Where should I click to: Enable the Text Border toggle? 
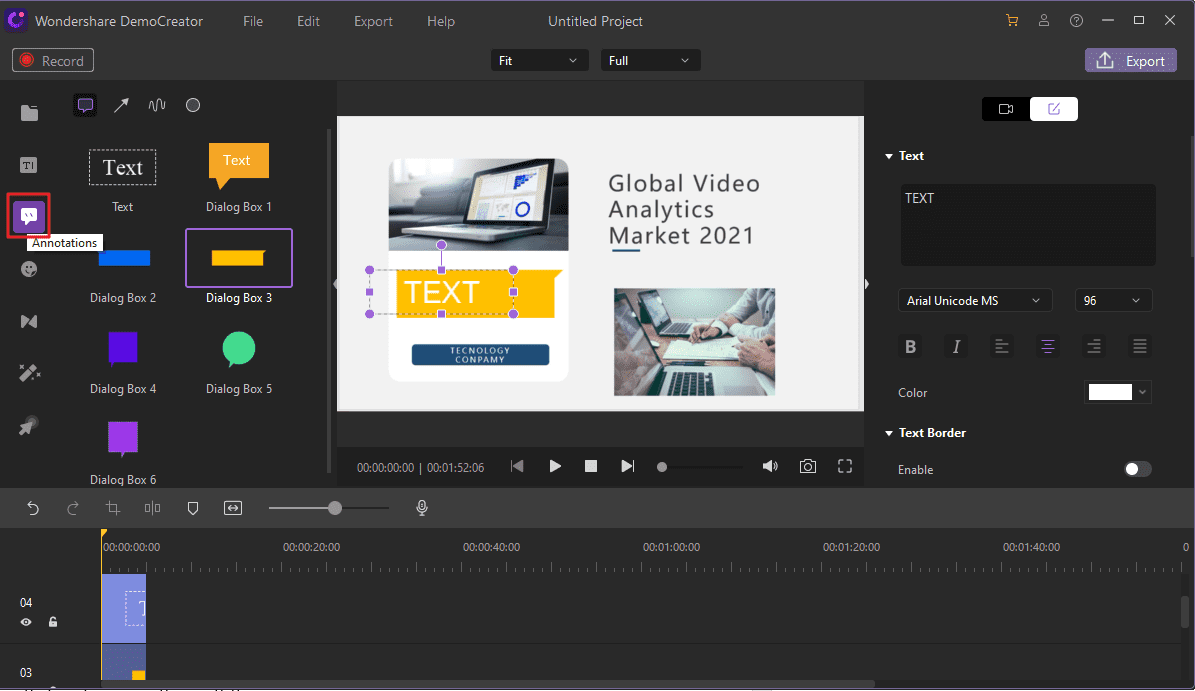tap(1137, 469)
